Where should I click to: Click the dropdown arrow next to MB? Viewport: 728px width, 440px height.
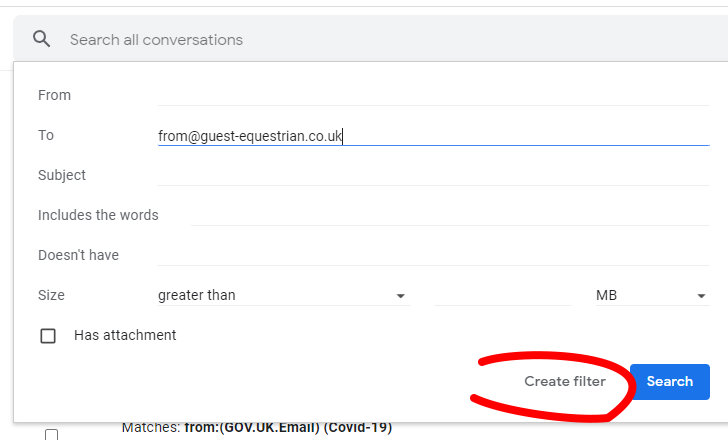pyautogui.click(x=701, y=296)
